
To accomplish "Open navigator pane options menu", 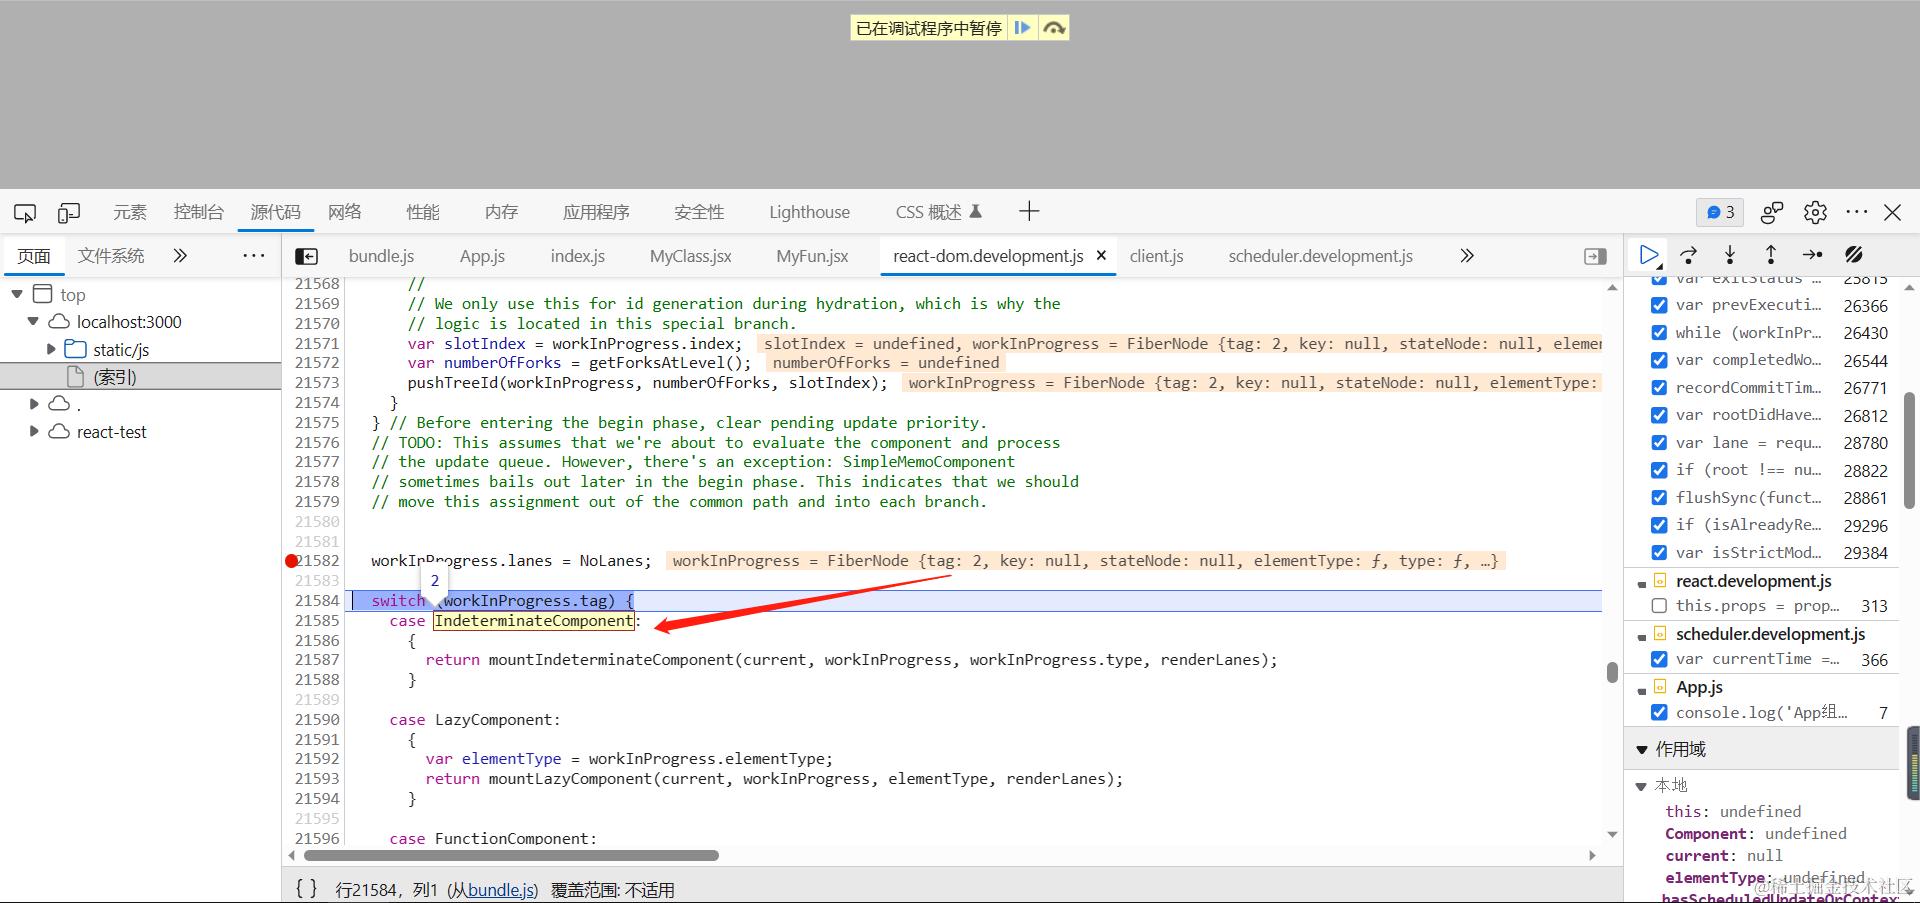I will click(254, 255).
